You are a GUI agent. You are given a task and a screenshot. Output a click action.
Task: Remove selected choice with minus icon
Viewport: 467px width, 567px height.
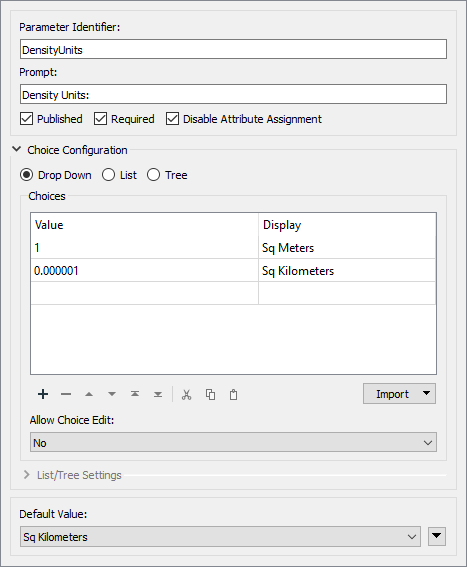(x=66, y=394)
